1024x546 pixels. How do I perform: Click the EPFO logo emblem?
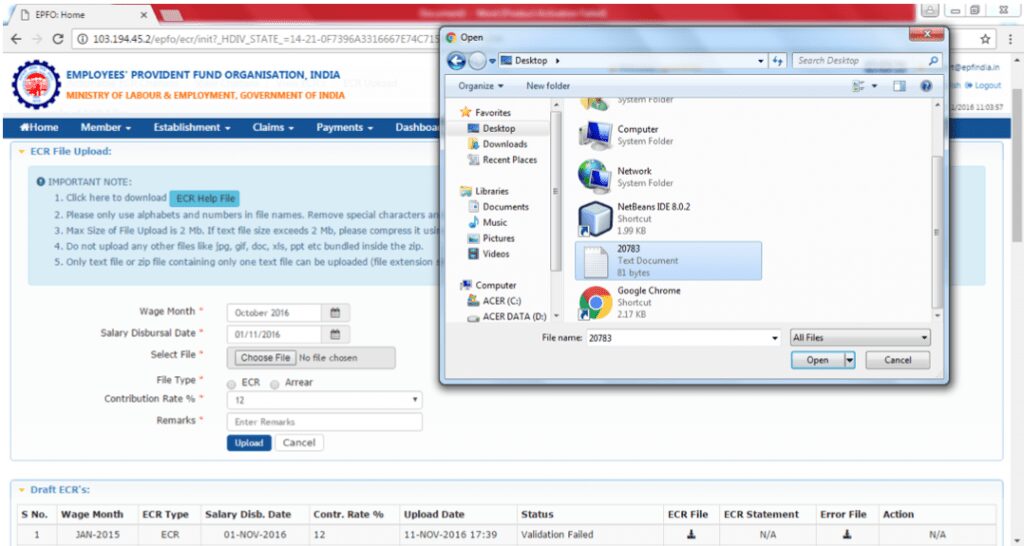click(37, 85)
